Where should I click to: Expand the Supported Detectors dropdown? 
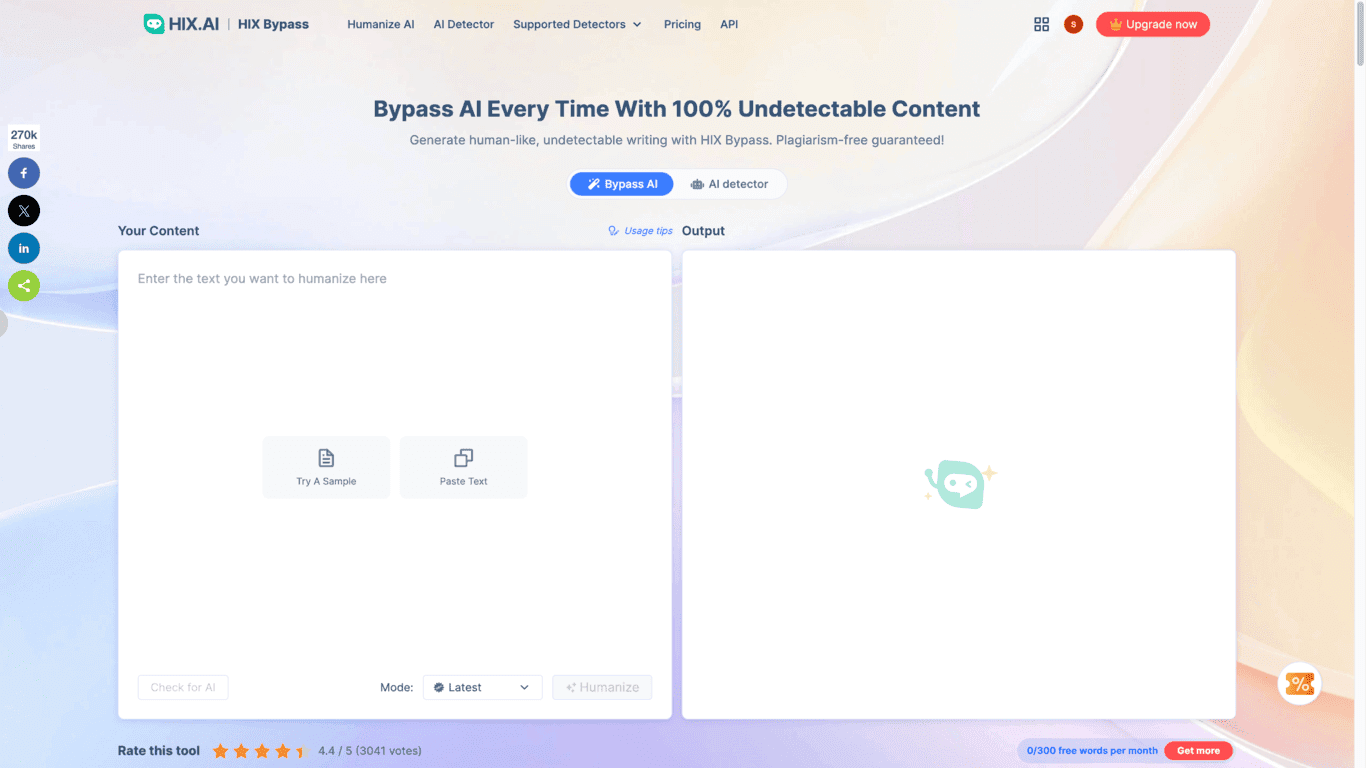point(577,24)
